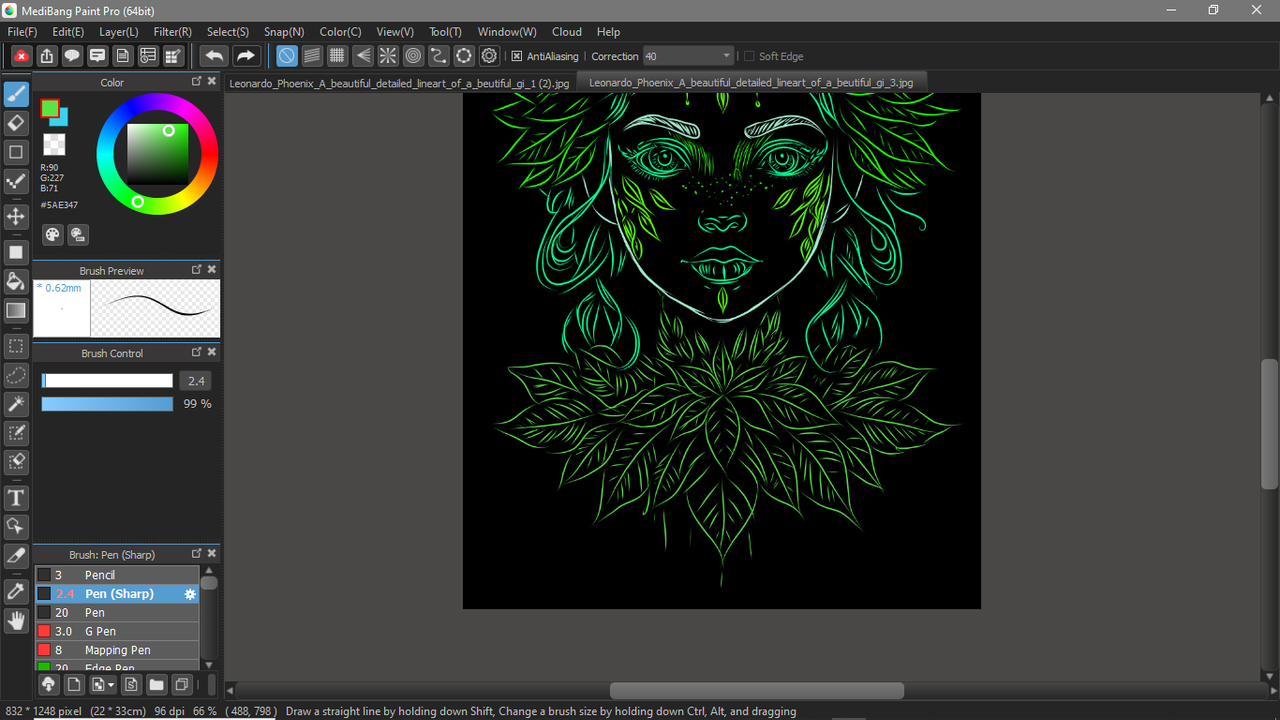Image resolution: width=1280 pixels, height=720 pixels.
Task: Click the transparent color swatch
Action: point(55,144)
